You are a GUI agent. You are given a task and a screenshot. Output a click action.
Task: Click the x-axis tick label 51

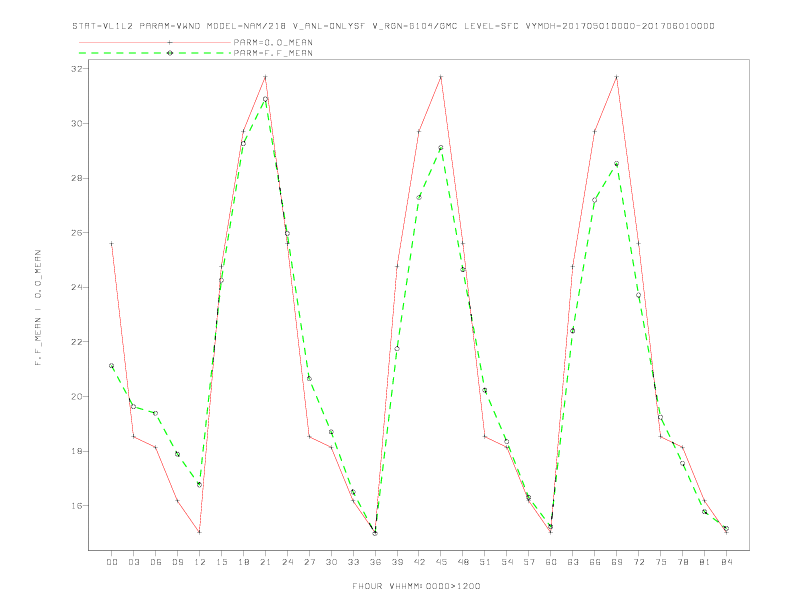tap(484, 562)
